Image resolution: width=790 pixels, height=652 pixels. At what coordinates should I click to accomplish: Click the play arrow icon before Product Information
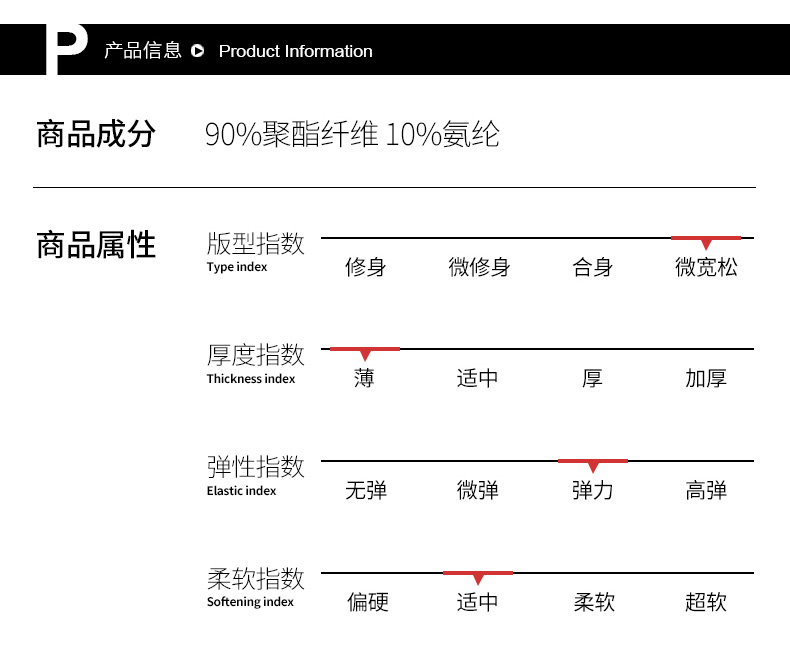pyautogui.click(x=197, y=51)
